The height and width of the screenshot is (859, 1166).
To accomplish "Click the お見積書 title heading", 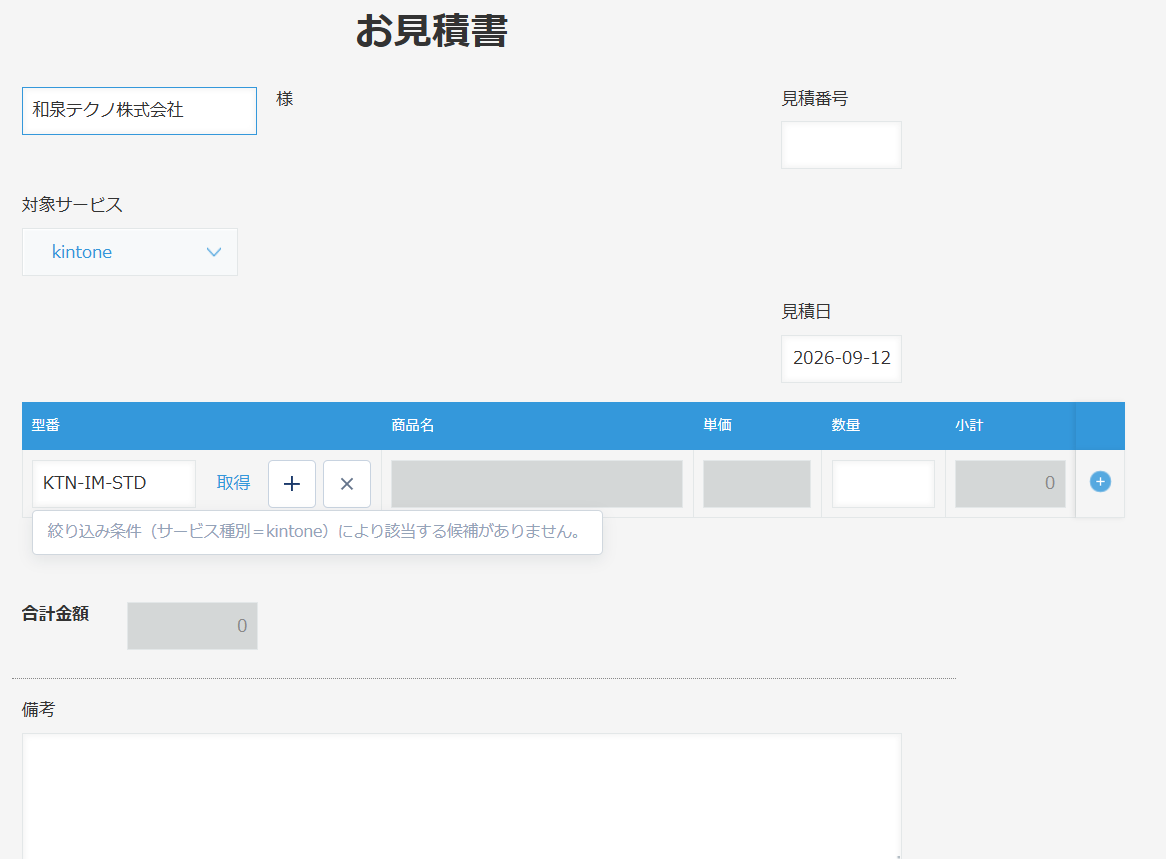I will (431, 31).
